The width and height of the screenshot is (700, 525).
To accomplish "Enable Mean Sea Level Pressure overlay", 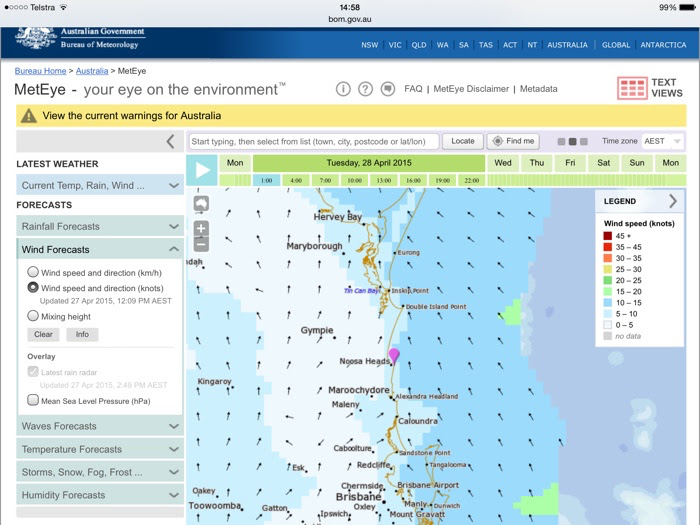I will pos(33,400).
